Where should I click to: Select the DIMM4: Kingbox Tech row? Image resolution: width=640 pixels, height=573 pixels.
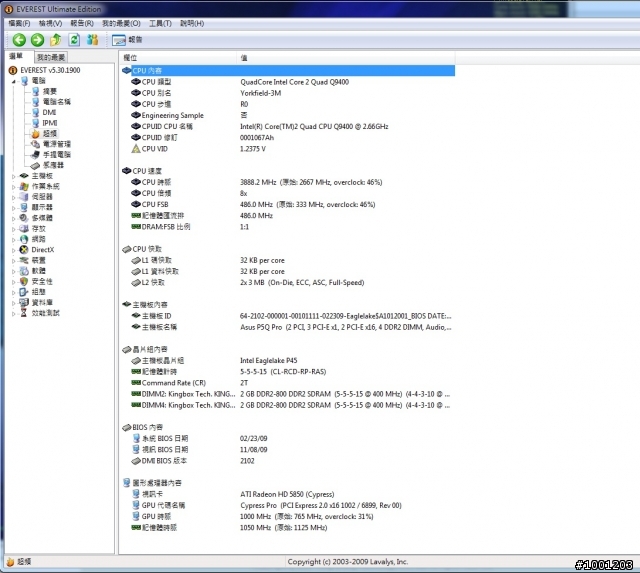coord(288,405)
